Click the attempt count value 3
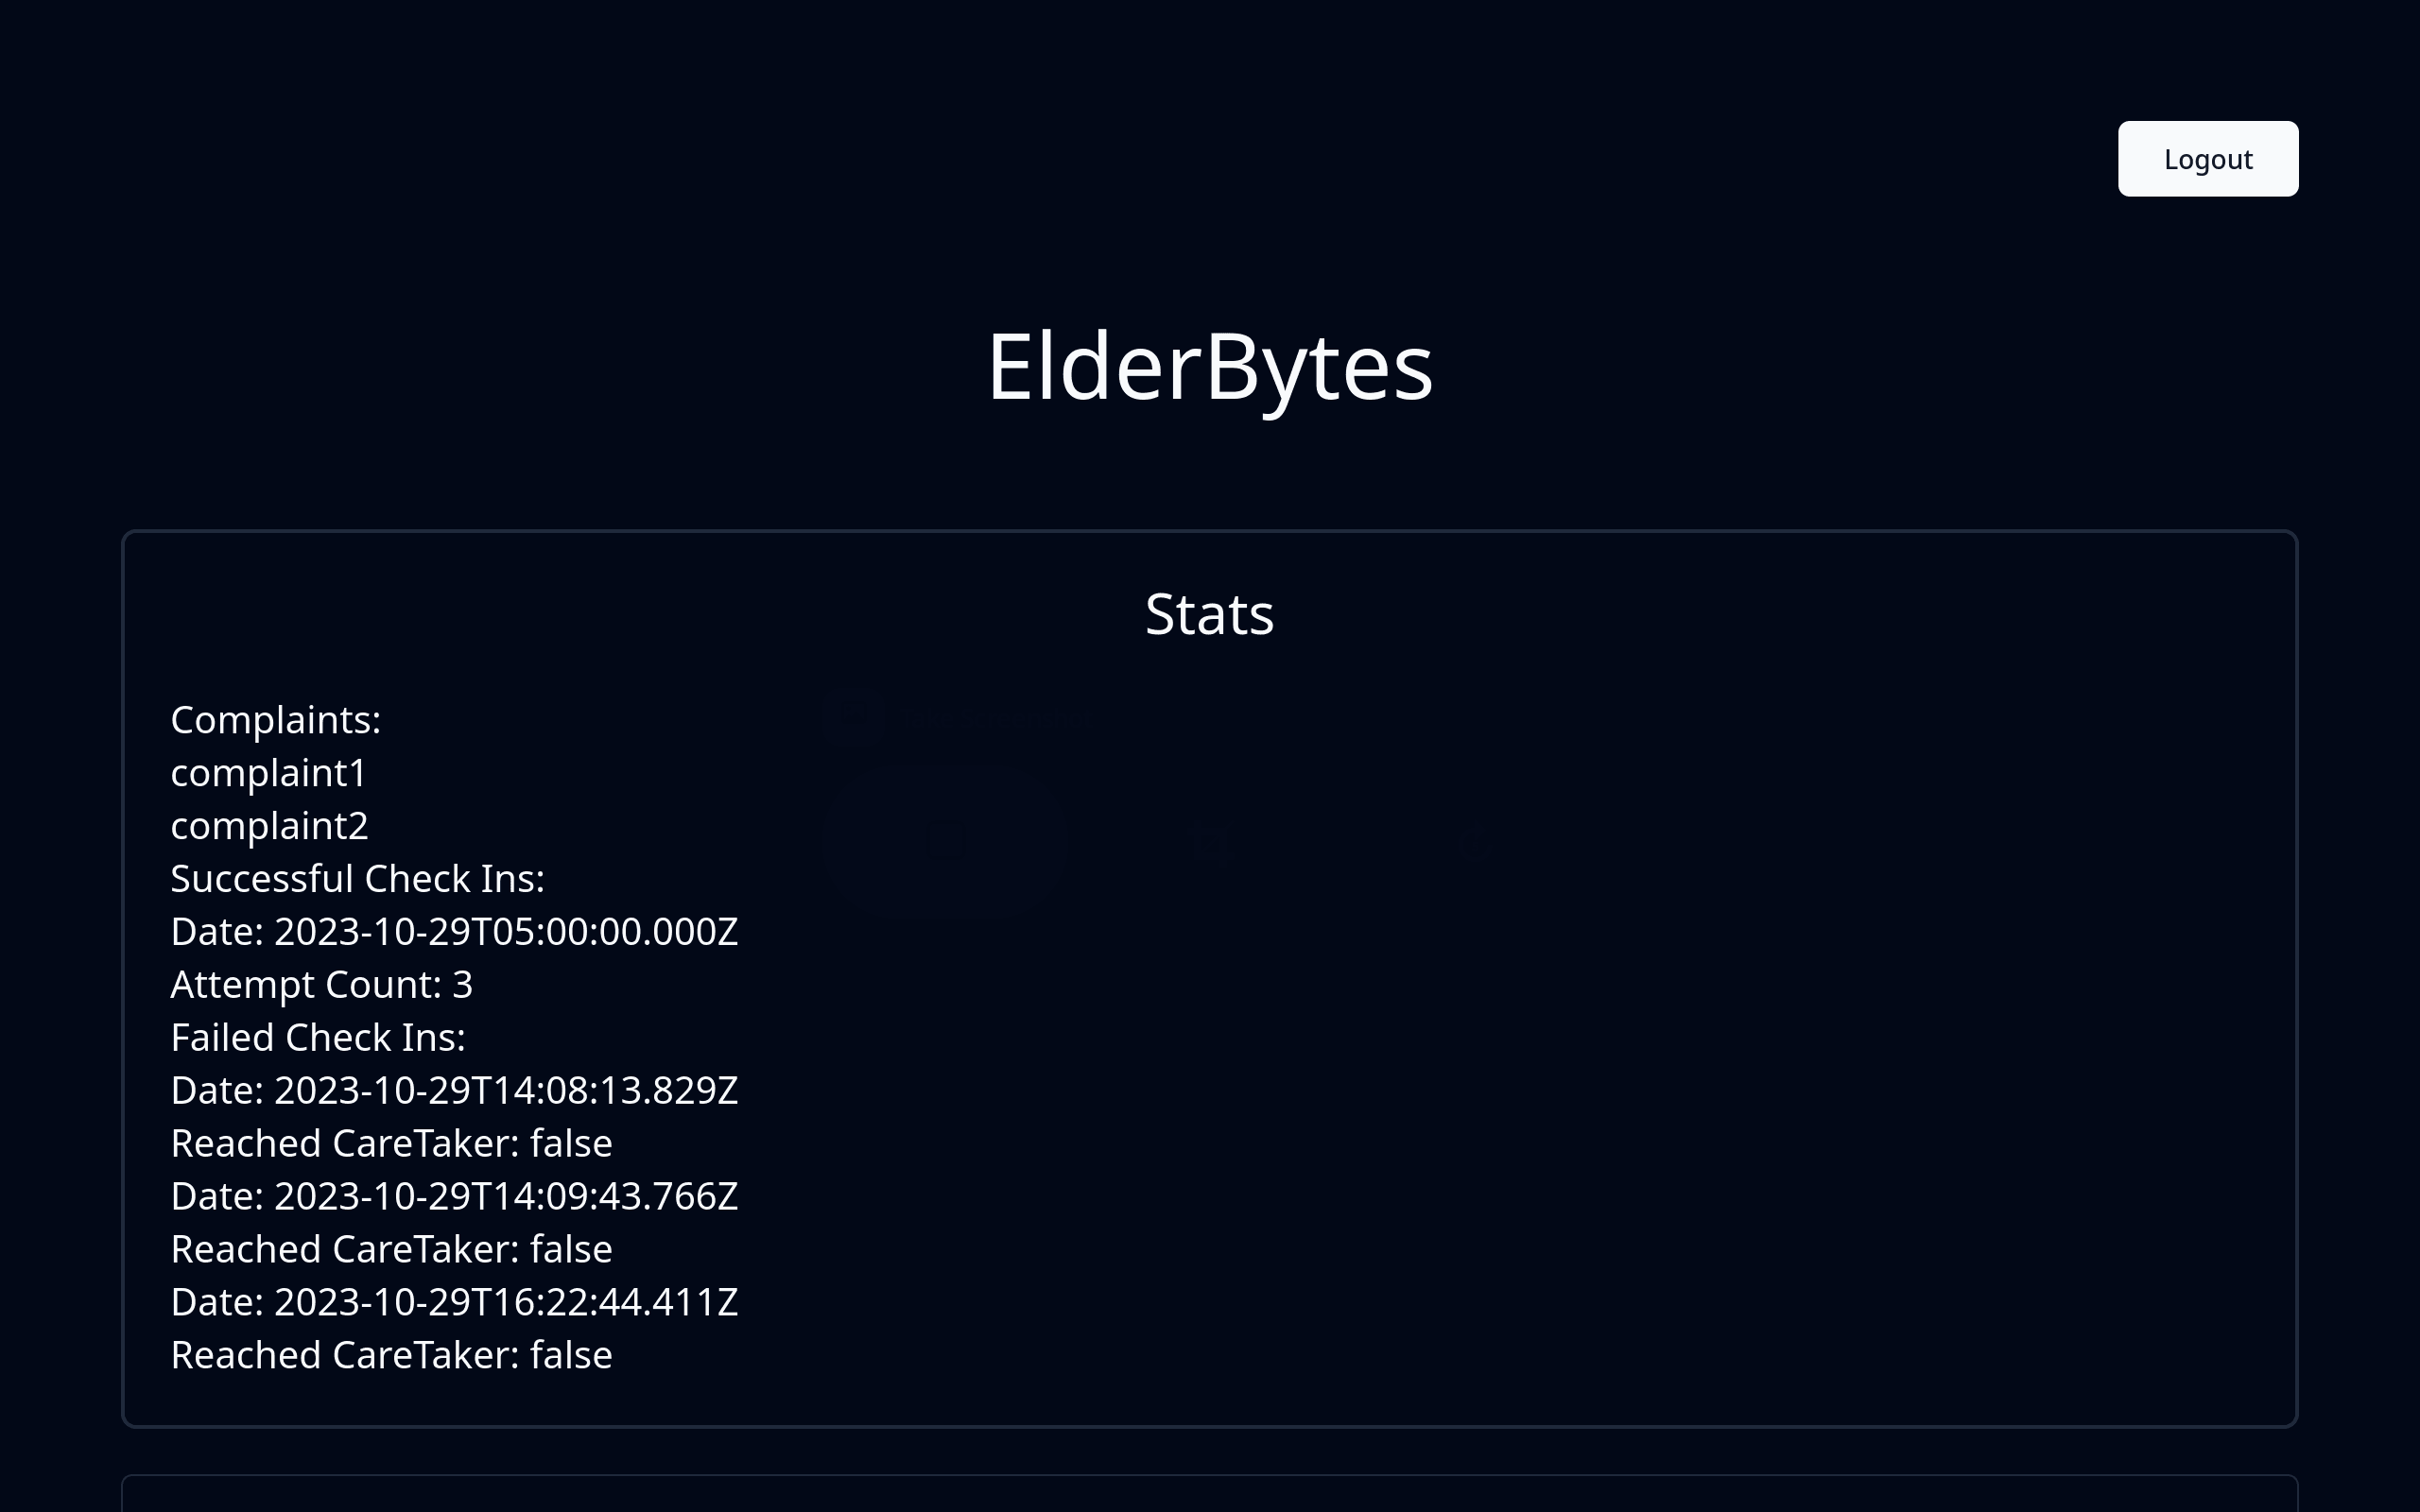This screenshot has width=2420, height=1512. [x=462, y=985]
